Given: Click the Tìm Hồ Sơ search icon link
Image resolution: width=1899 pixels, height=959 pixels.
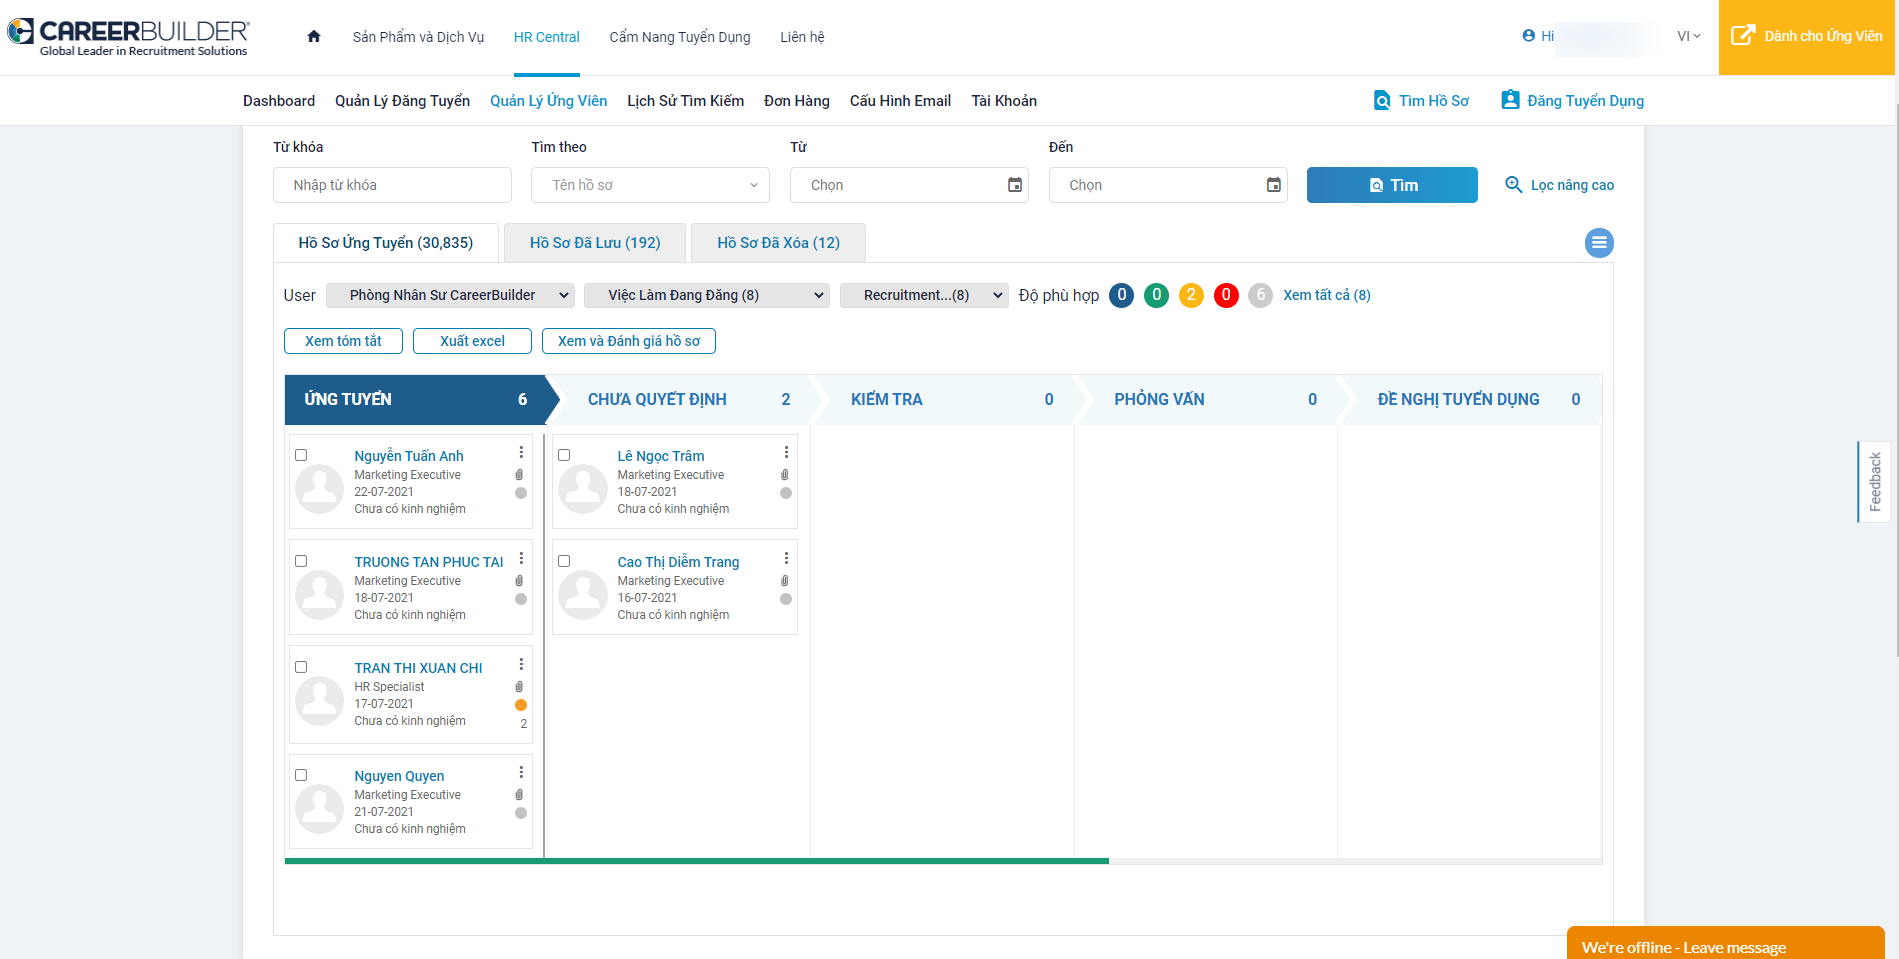Looking at the screenshot, I should pos(1421,101).
